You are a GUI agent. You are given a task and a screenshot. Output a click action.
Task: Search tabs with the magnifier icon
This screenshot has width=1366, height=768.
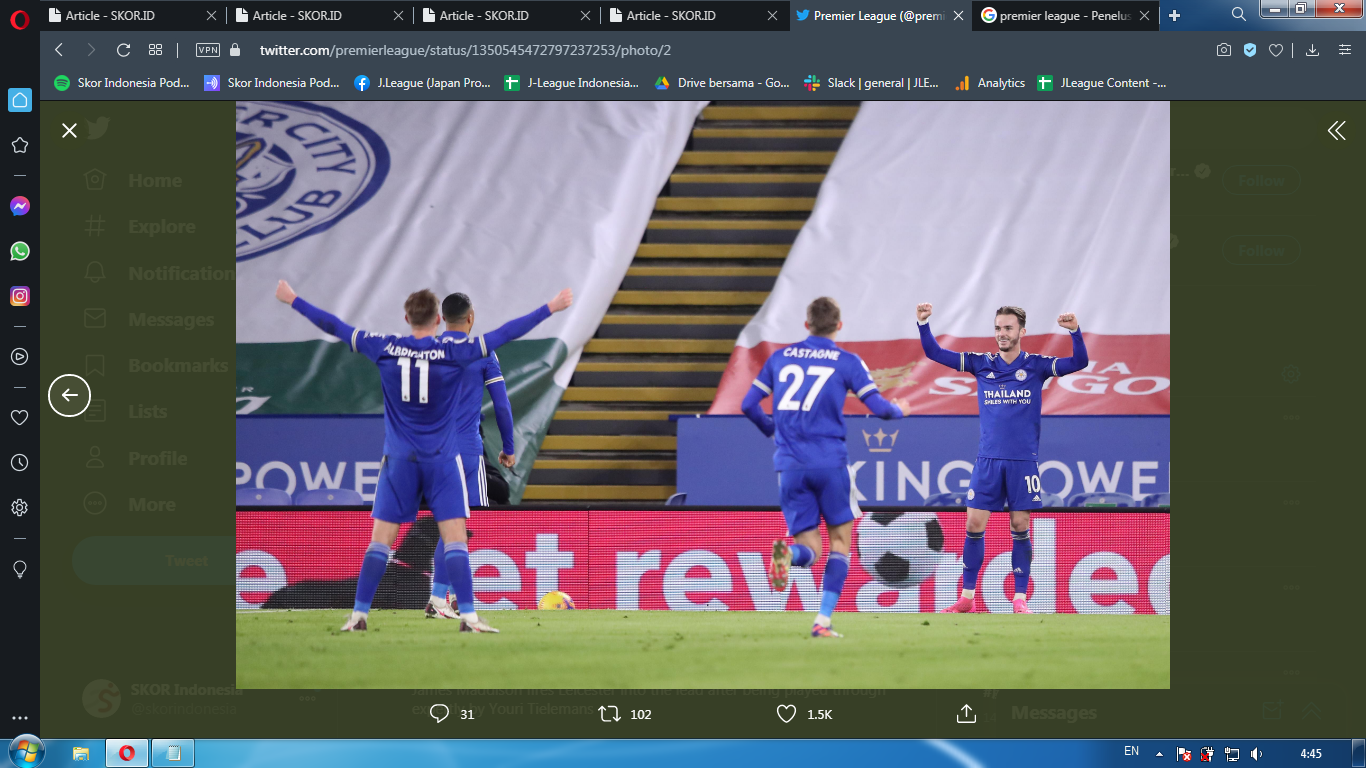tap(1238, 14)
